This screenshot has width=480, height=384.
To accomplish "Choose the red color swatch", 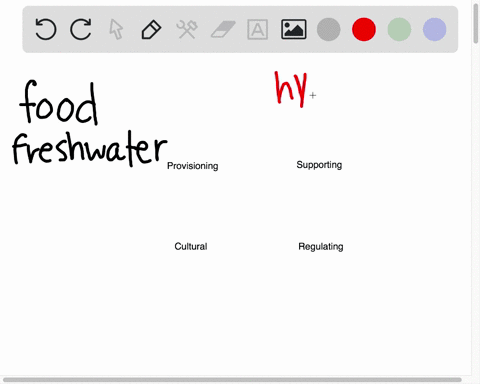I will 364,29.
